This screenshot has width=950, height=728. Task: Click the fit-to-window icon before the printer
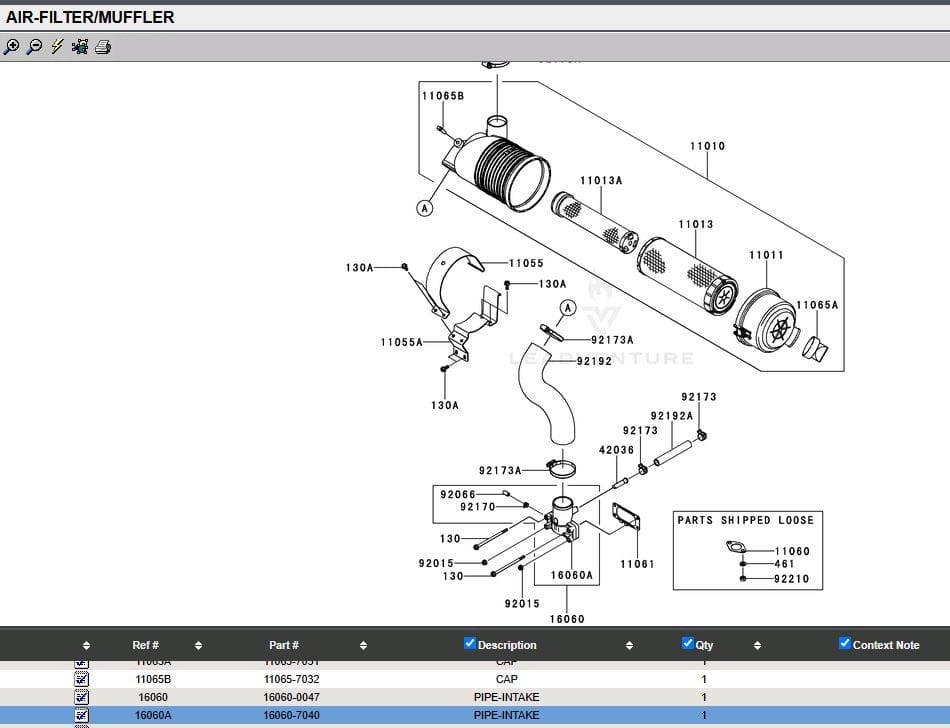[x=80, y=46]
